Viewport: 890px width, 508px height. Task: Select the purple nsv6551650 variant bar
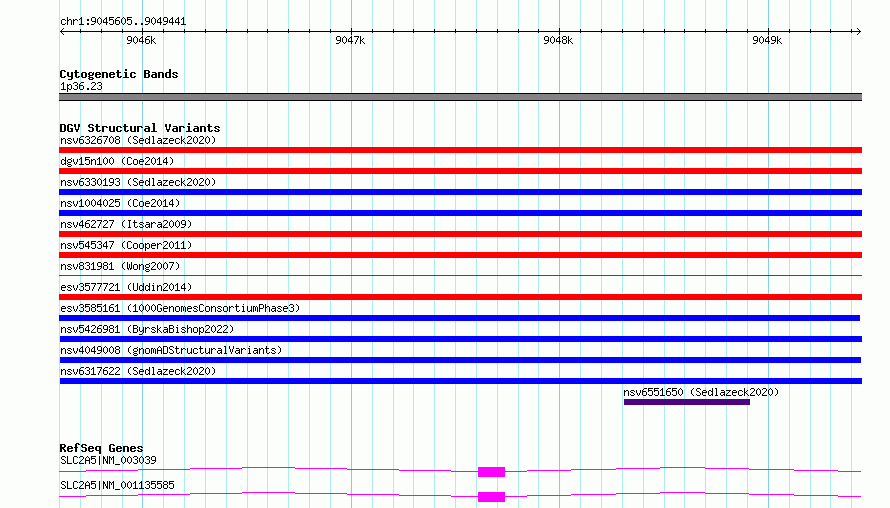[687, 402]
